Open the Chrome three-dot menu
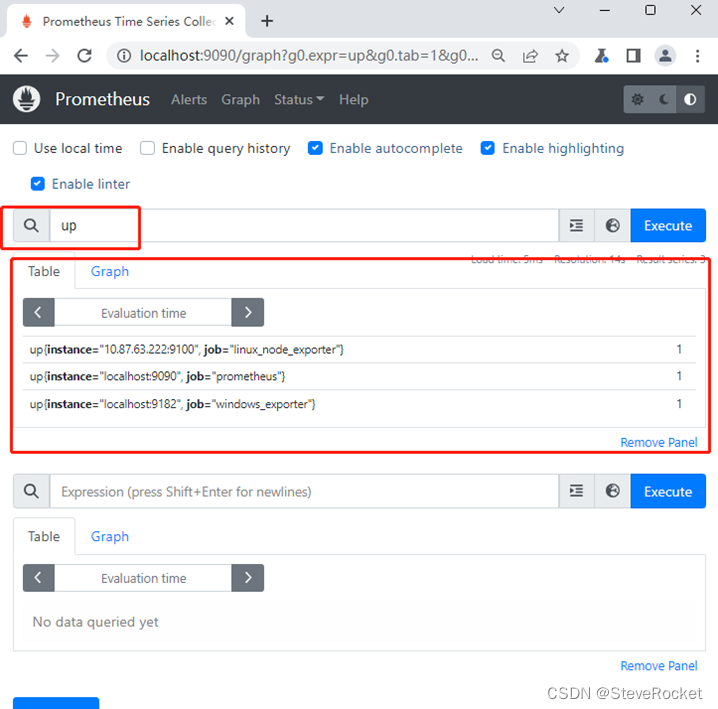Image resolution: width=718 pixels, height=709 pixels. 697,56
